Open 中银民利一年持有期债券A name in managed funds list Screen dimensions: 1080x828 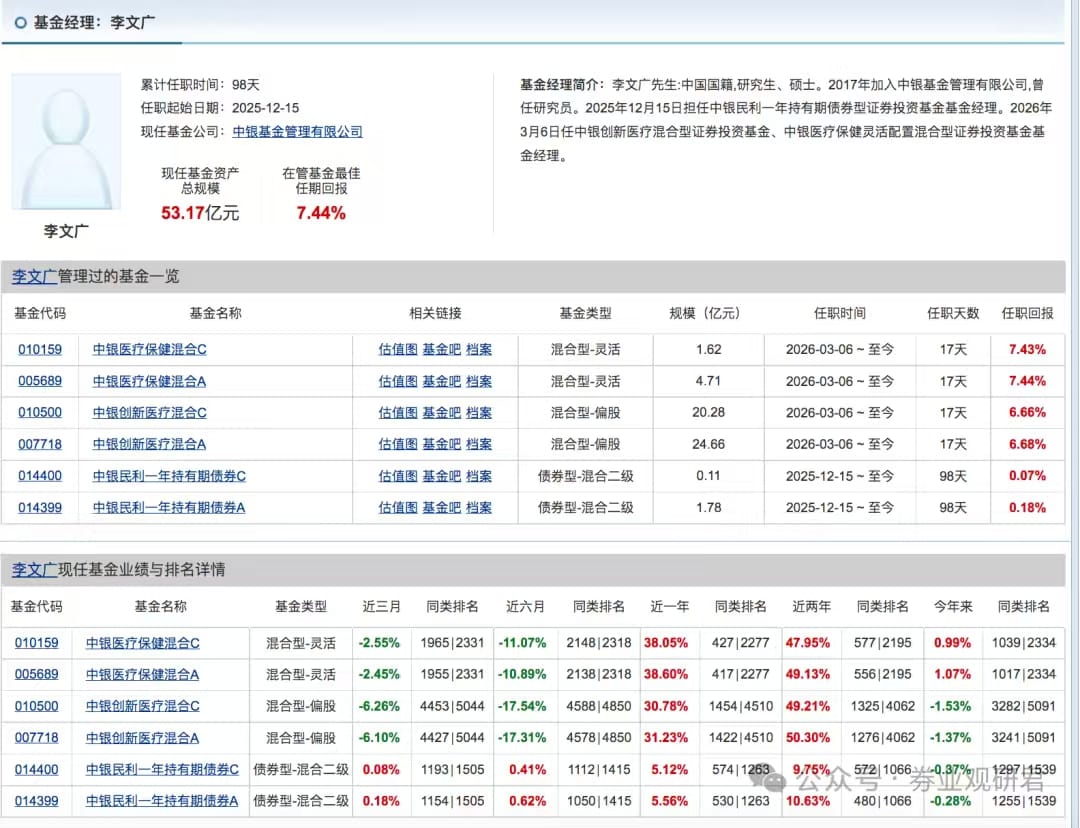tap(169, 507)
